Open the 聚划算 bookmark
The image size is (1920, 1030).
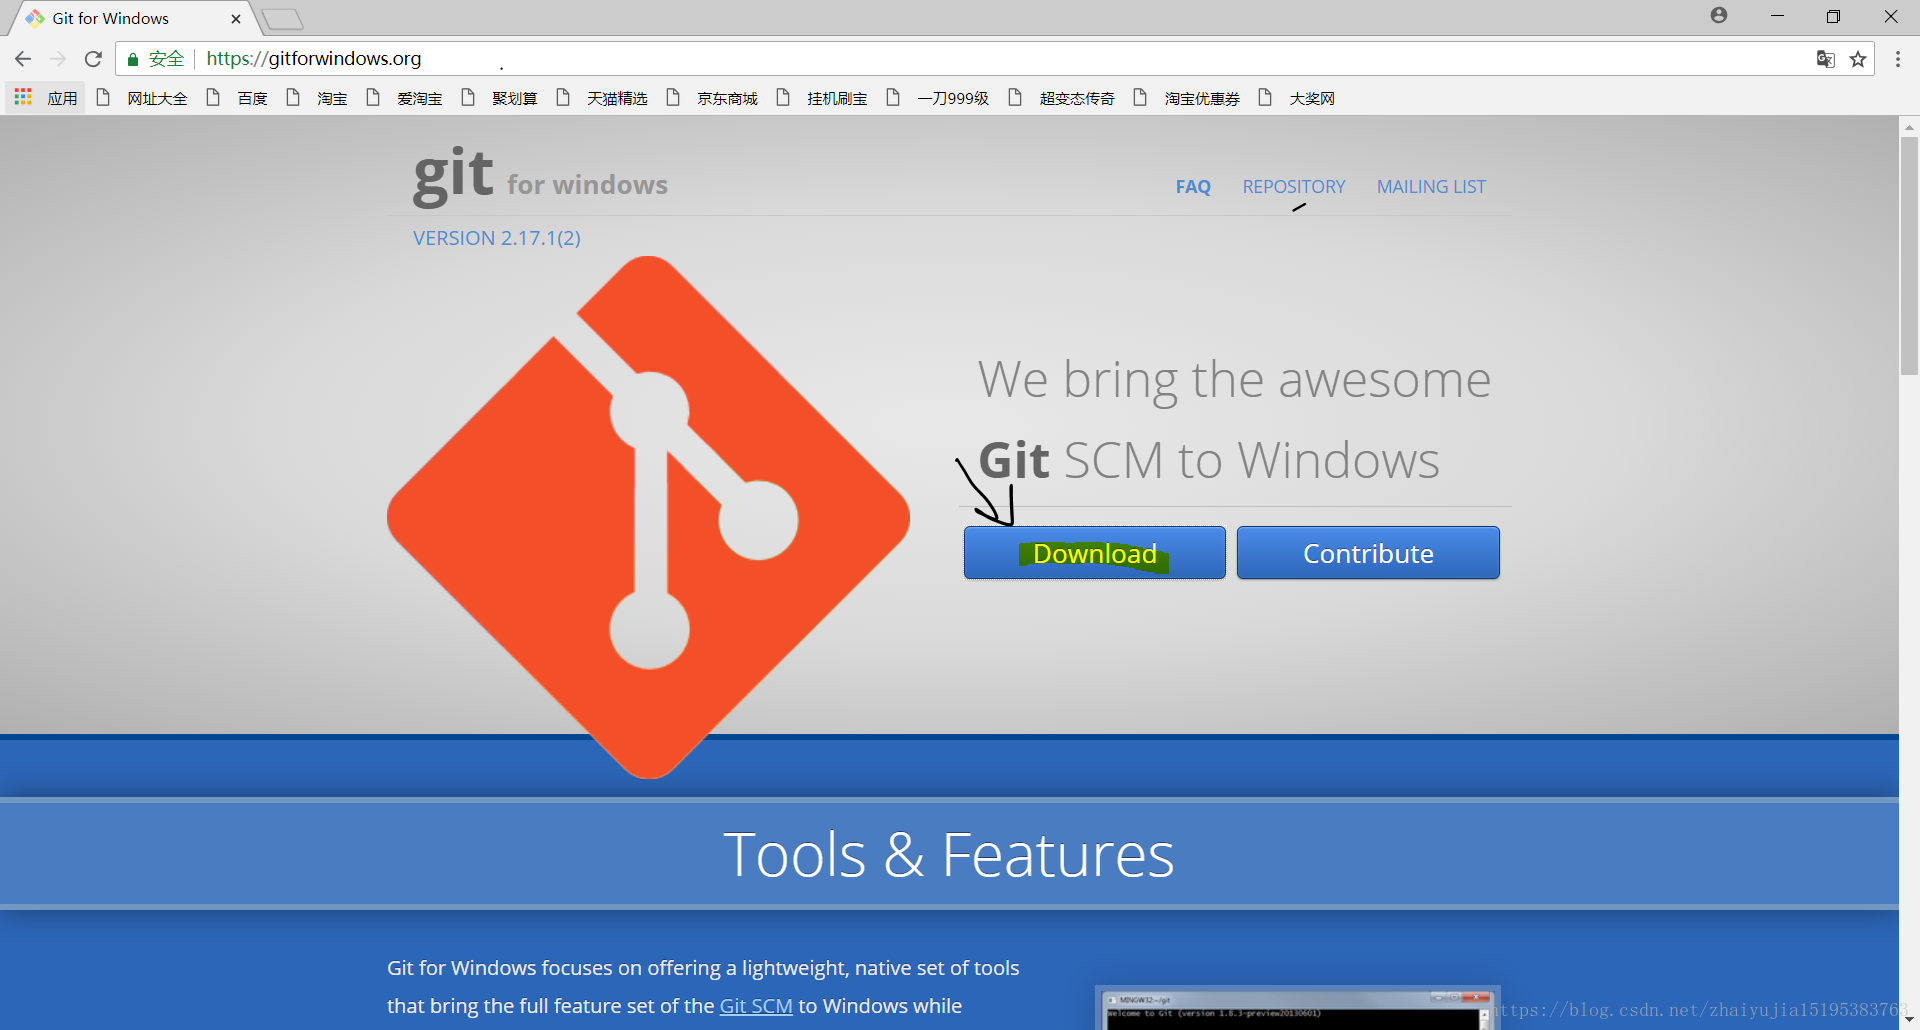pos(499,98)
